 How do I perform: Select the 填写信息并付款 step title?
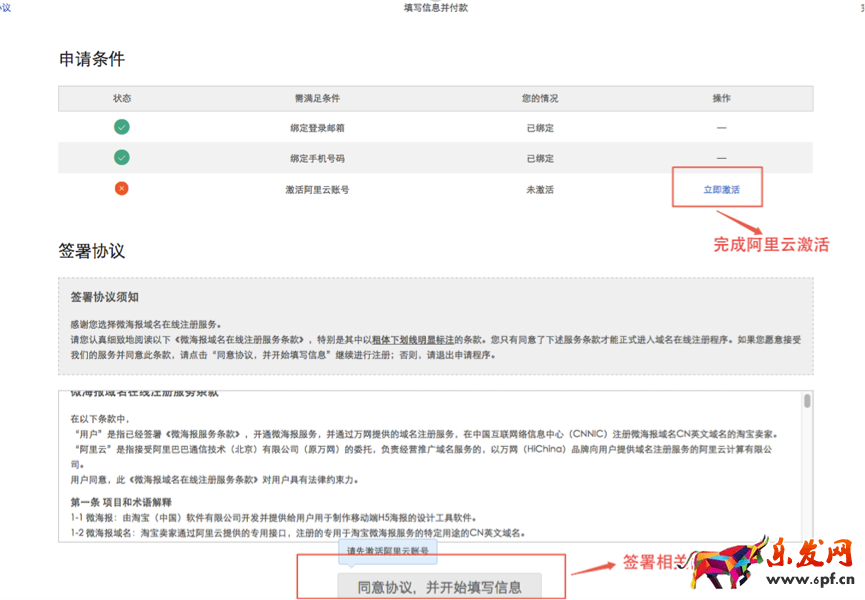tap(435, 7)
